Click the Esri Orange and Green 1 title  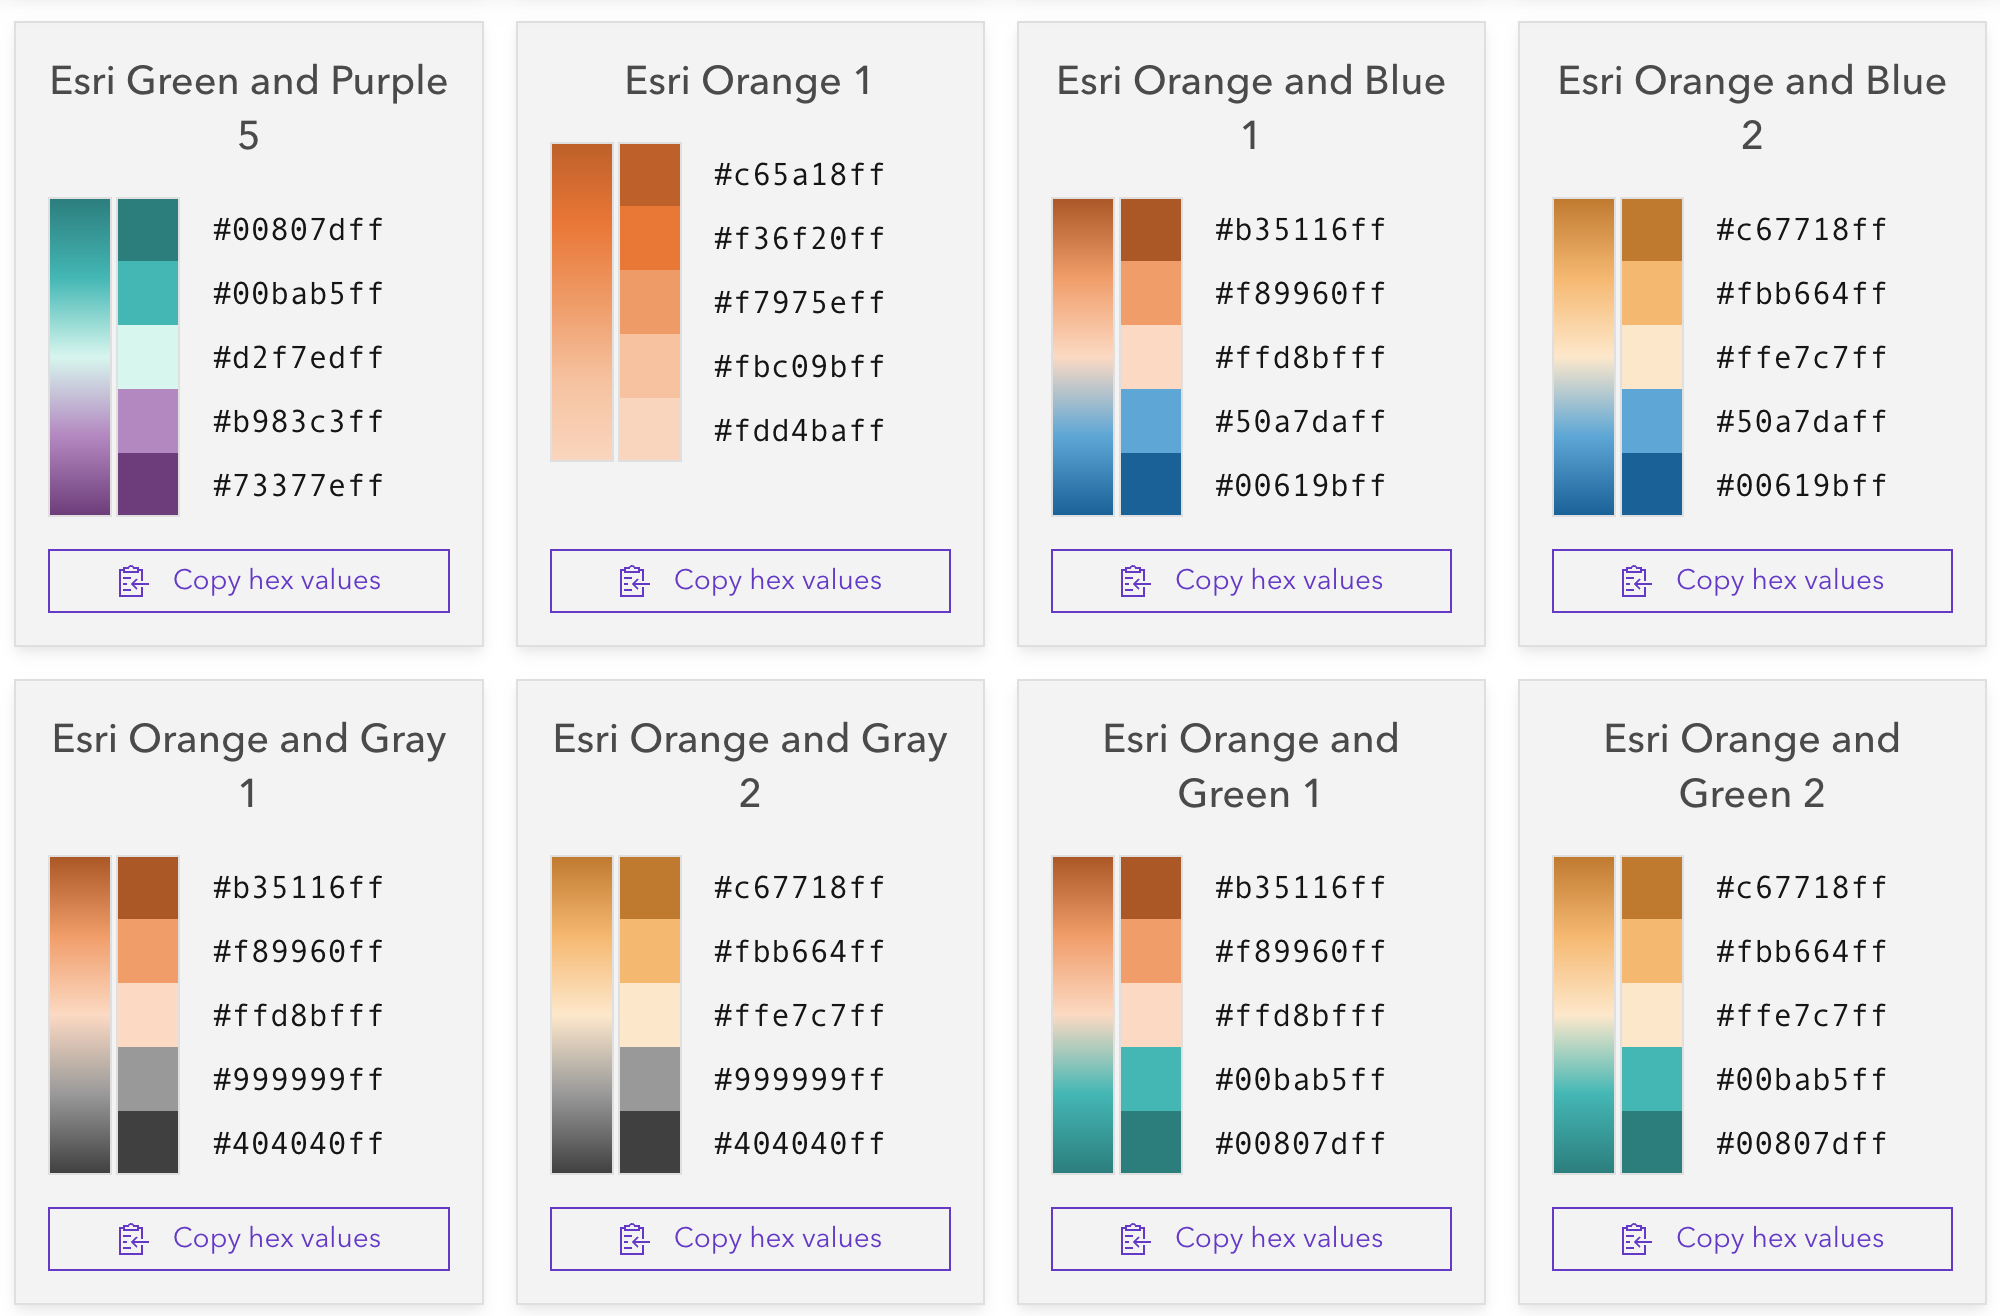coord(1250,766)
